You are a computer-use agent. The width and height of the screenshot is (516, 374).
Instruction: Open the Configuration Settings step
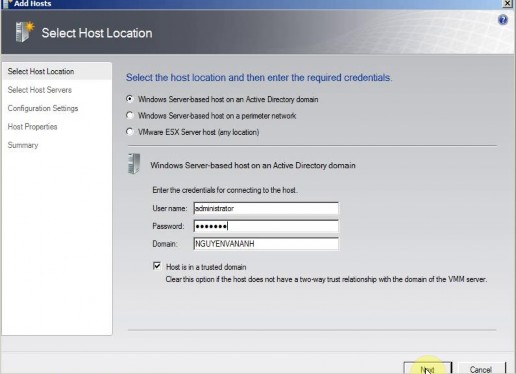43,108
